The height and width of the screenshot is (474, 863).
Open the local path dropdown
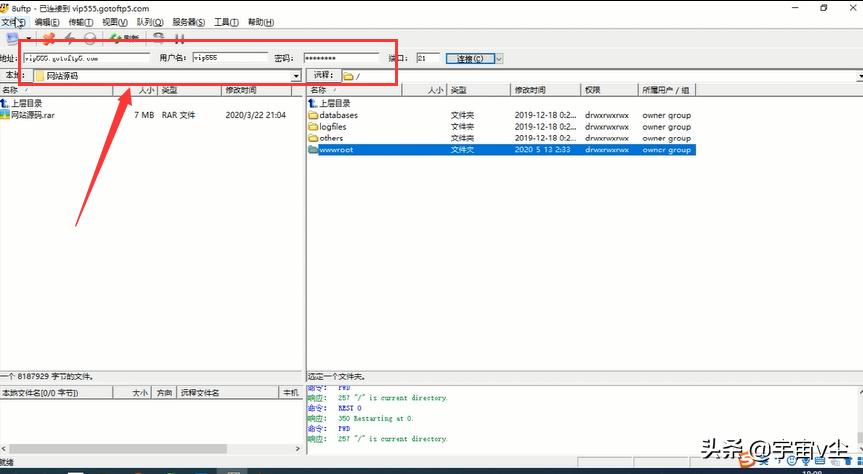point(295,76)
